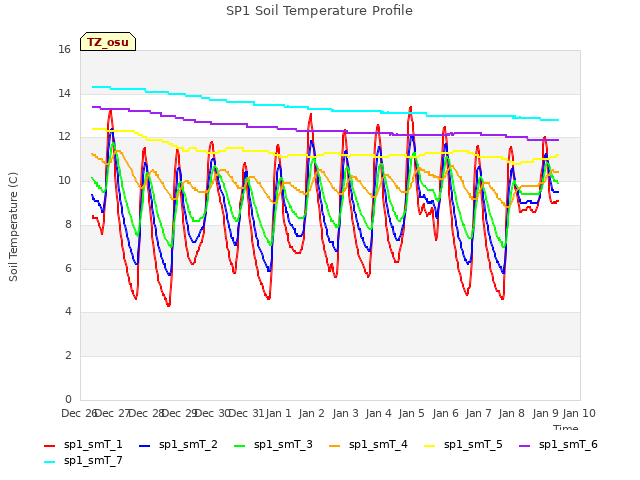
Task: Click the Soil Temperature (C) axis label
Action: (x=13, y=227)
